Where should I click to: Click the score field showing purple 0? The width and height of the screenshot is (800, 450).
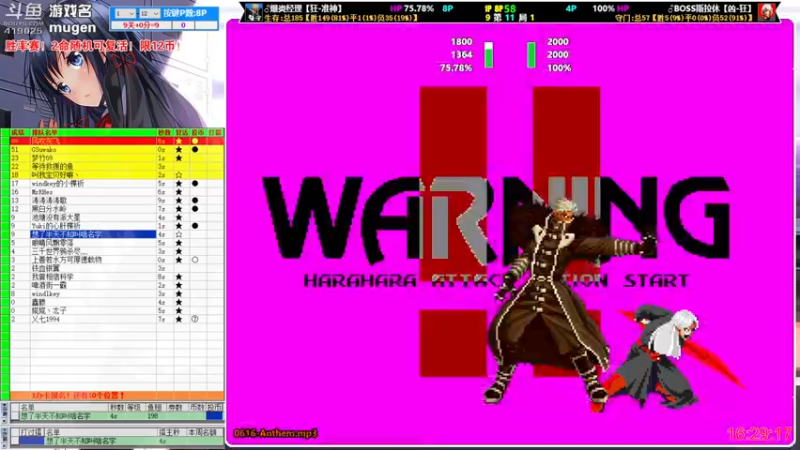point(183,25)
